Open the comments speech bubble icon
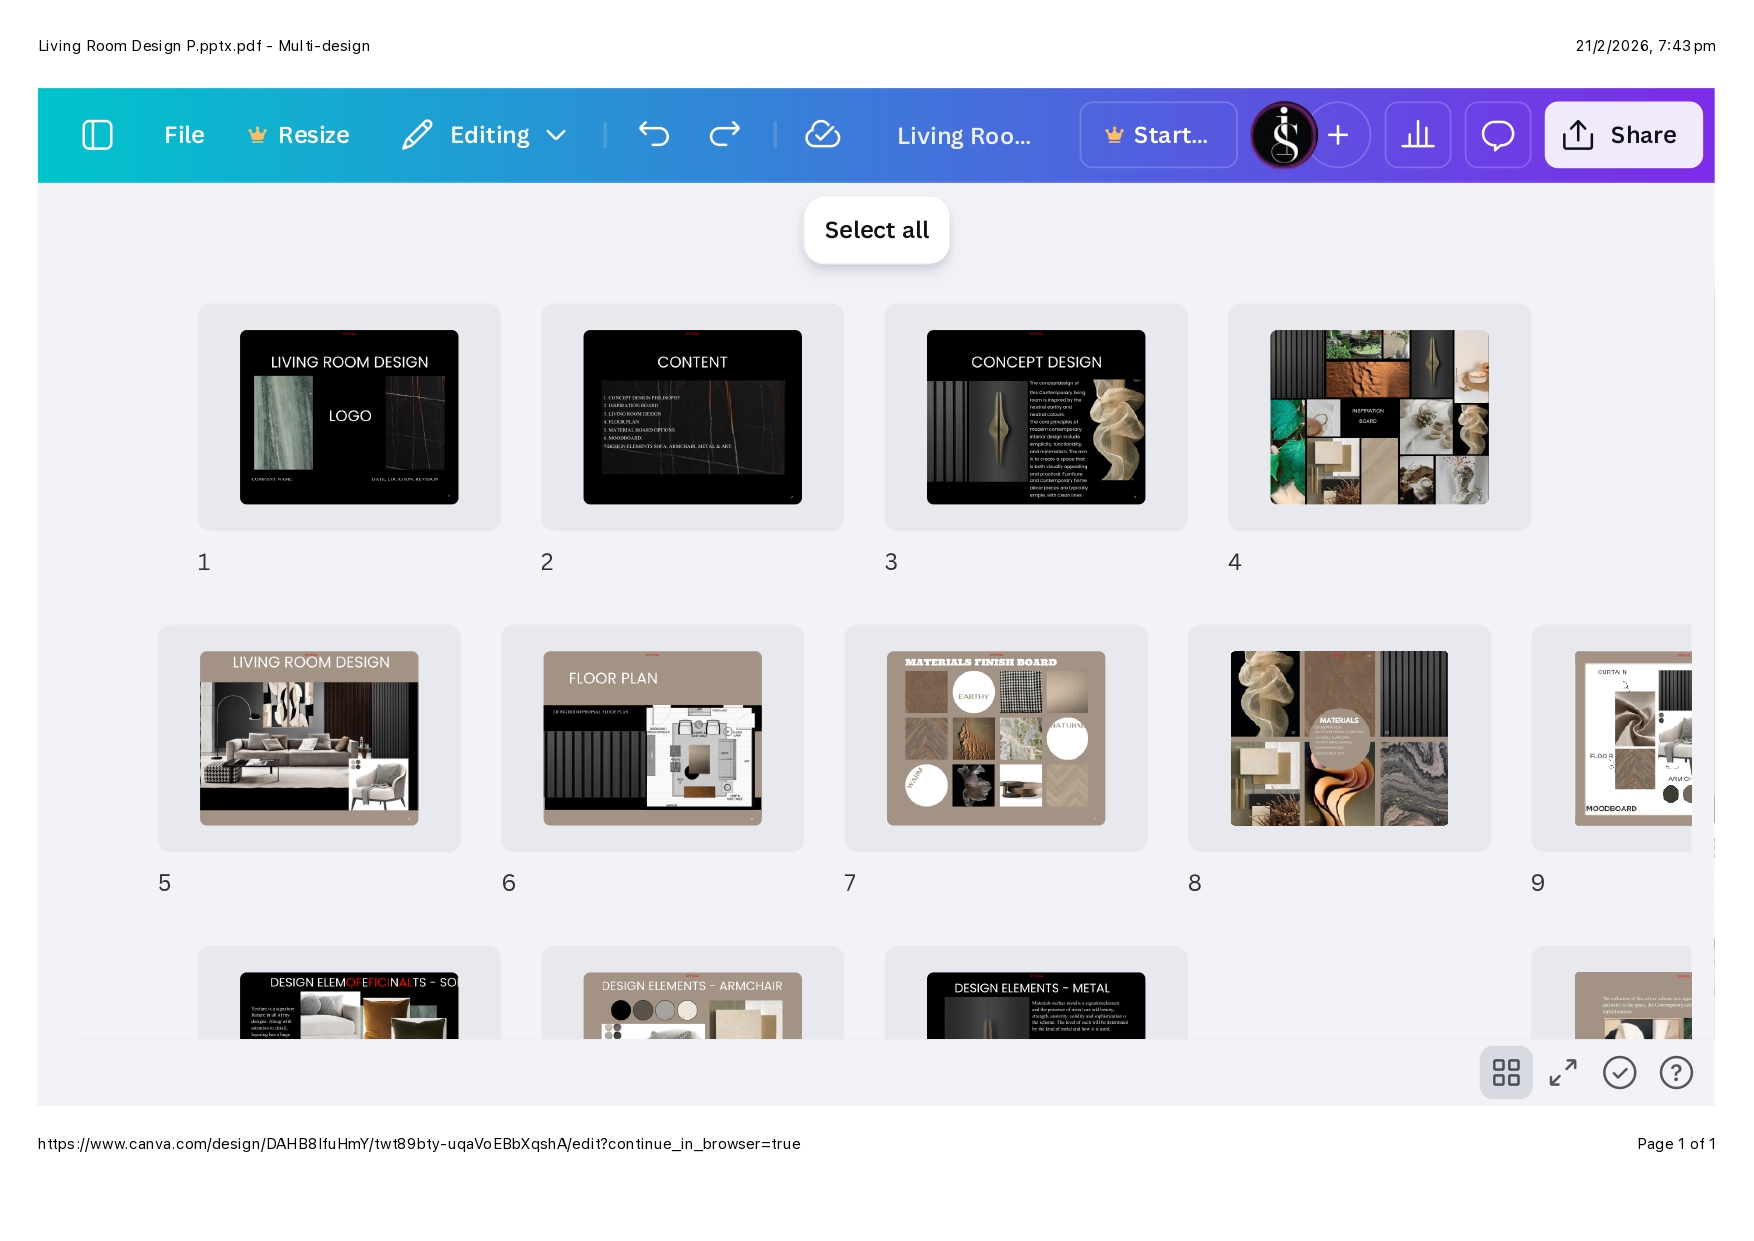This screenshot has width=1754, height=1241. [1497, 135]
